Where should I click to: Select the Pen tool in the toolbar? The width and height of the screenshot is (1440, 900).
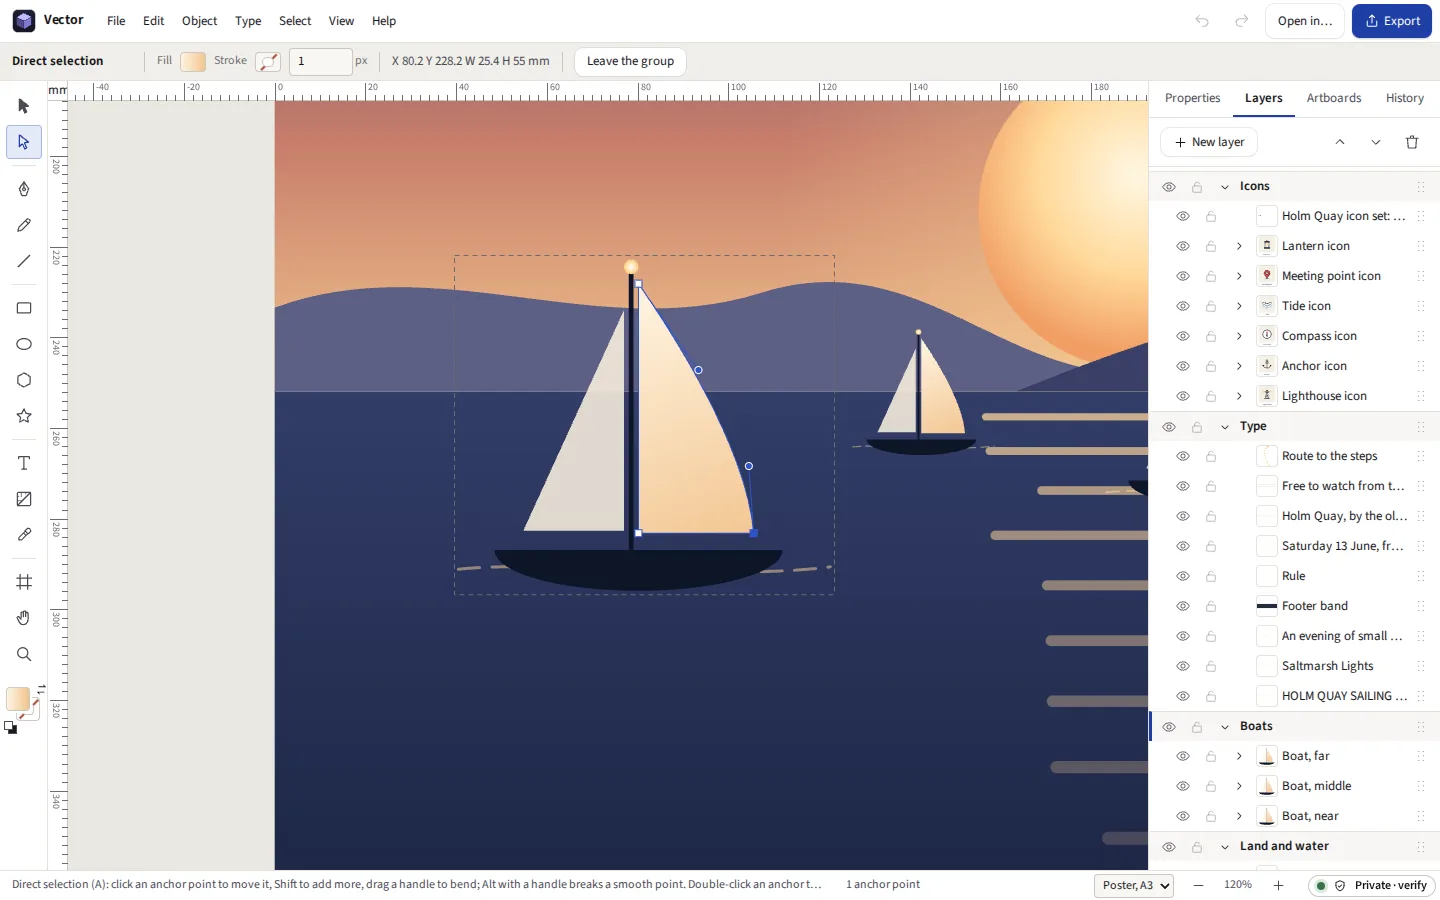[x=24, y=189]
